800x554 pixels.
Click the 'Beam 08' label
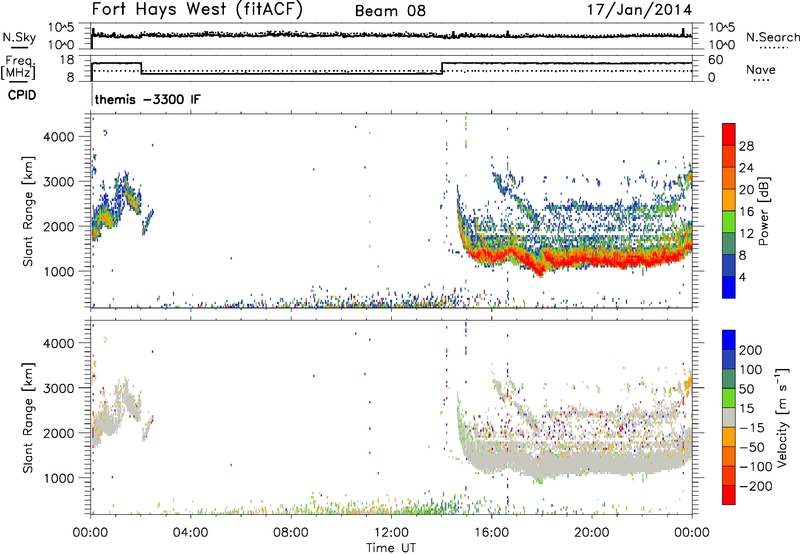(390, 11)
